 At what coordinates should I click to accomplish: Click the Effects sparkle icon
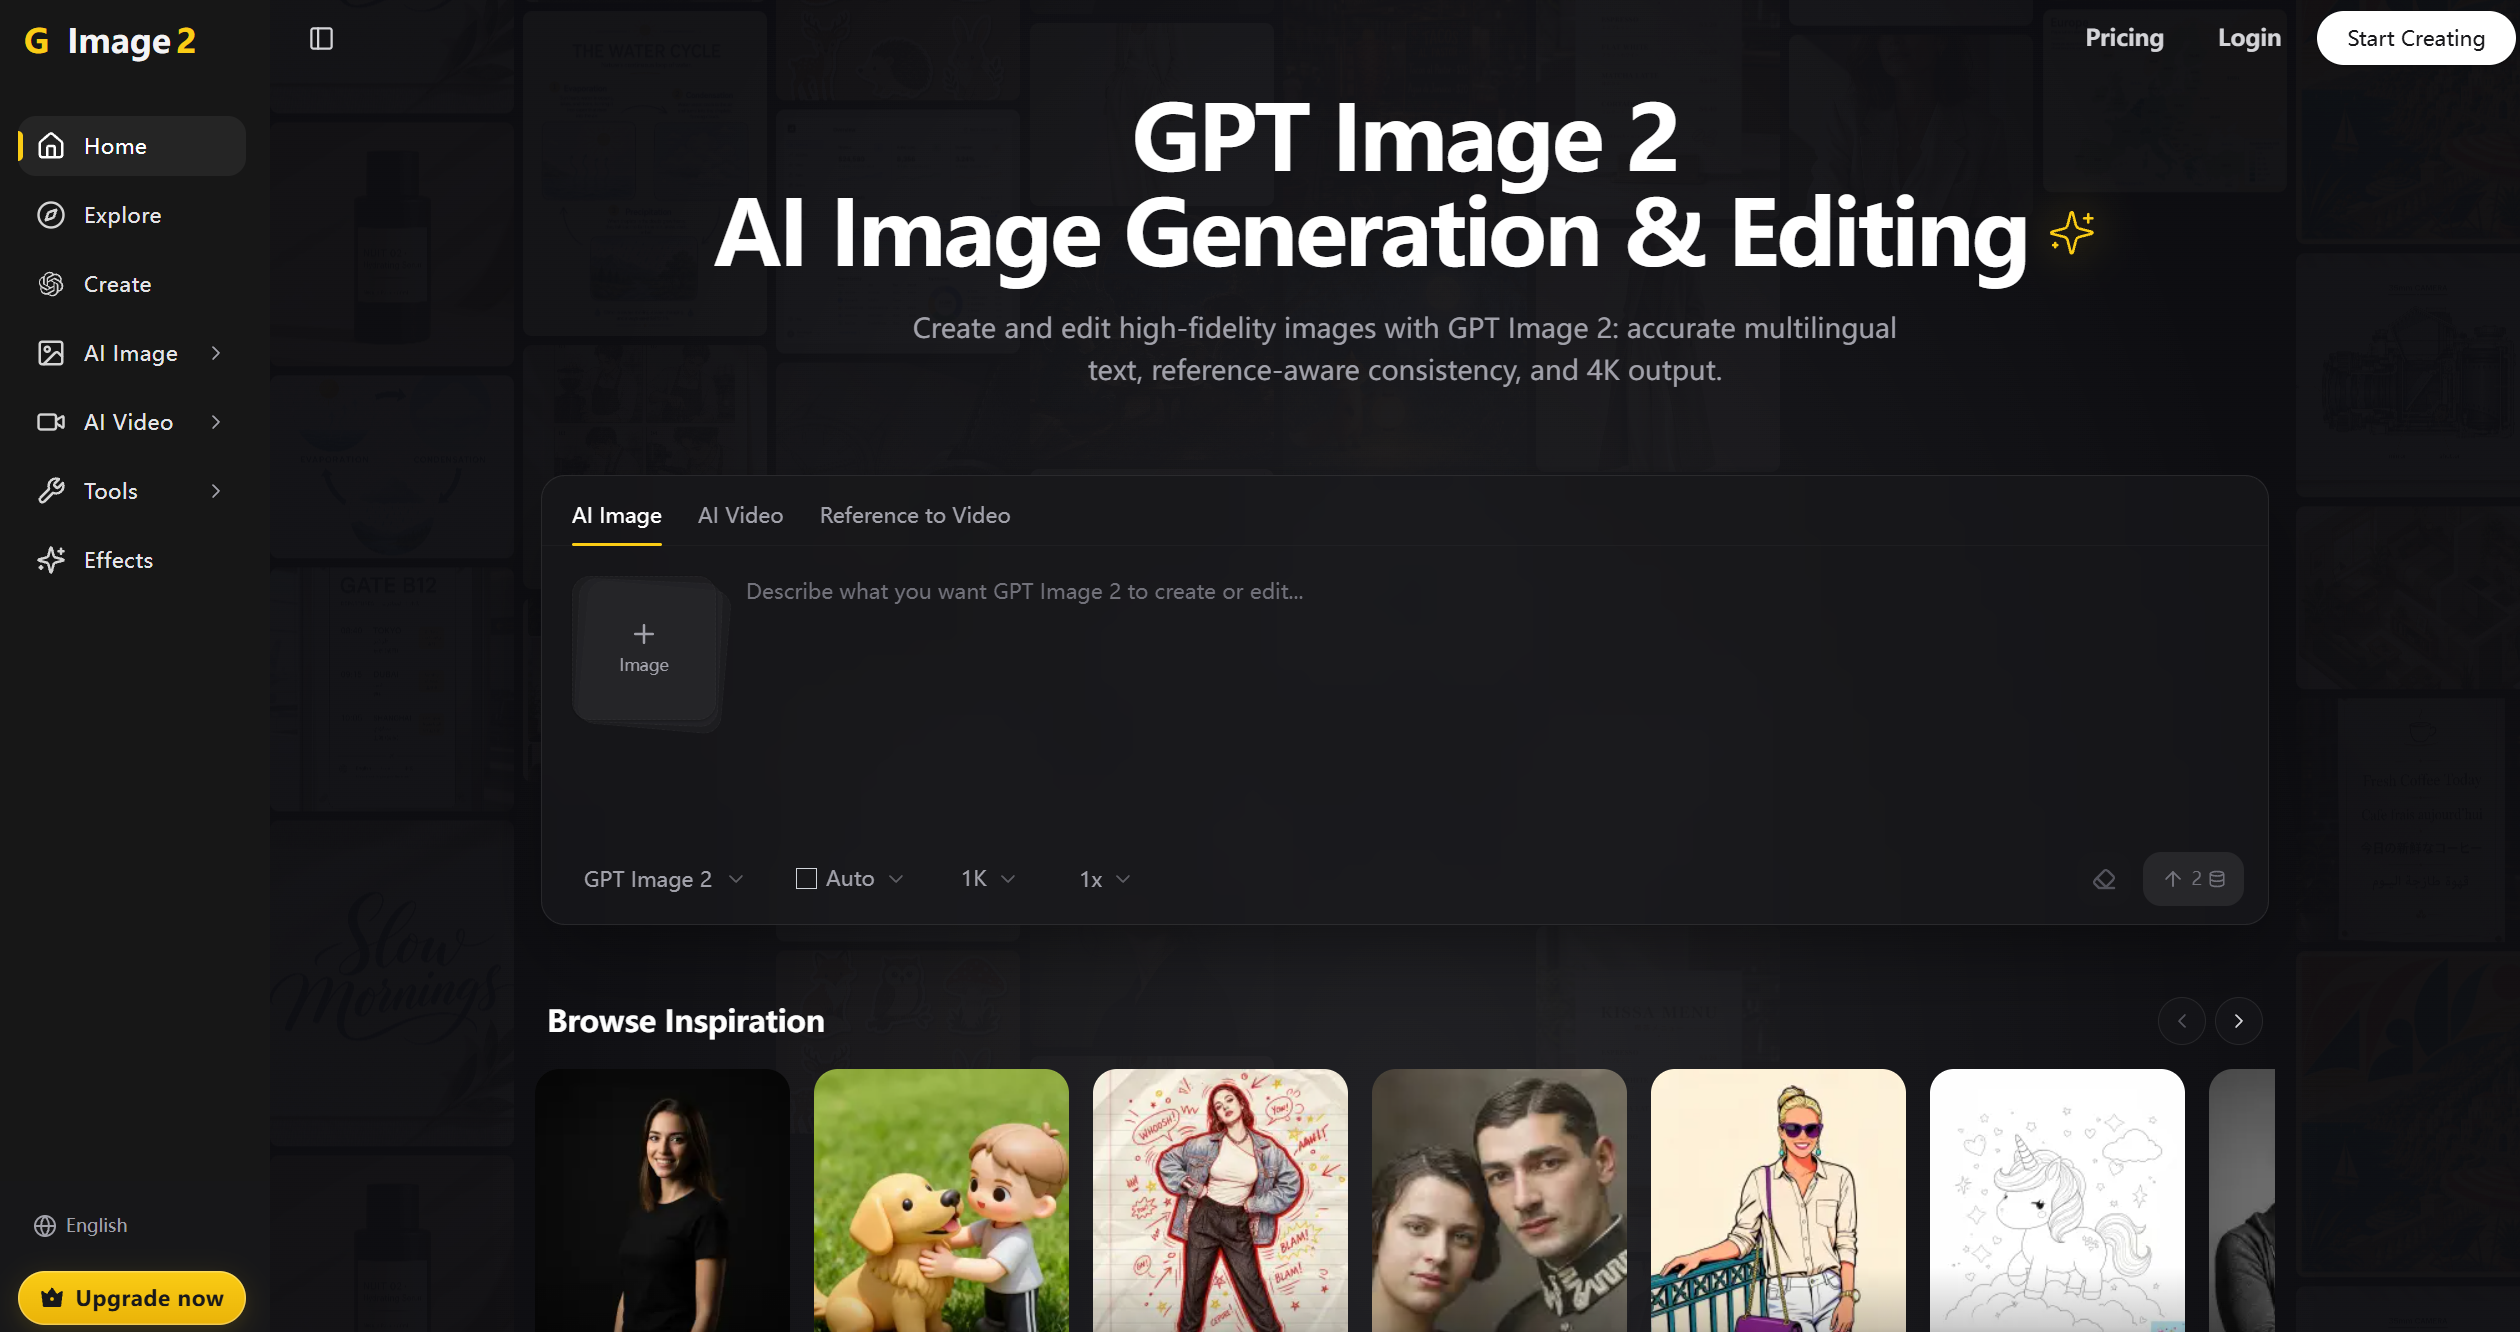pos(51,560)
